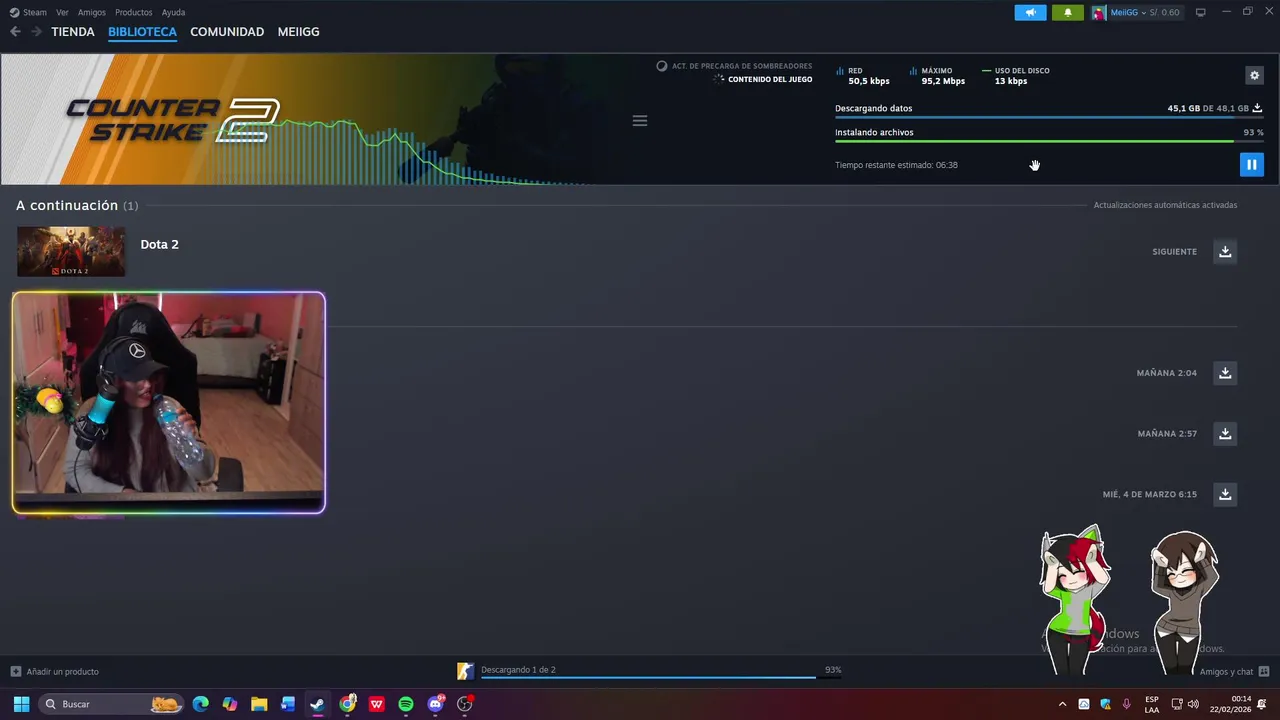
Task: Open the Amigos menu
Action: click(91, 12)
